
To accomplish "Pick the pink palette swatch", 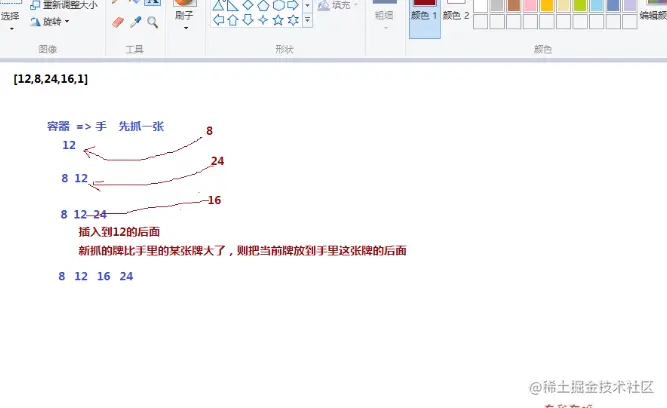I will (530, 5).
